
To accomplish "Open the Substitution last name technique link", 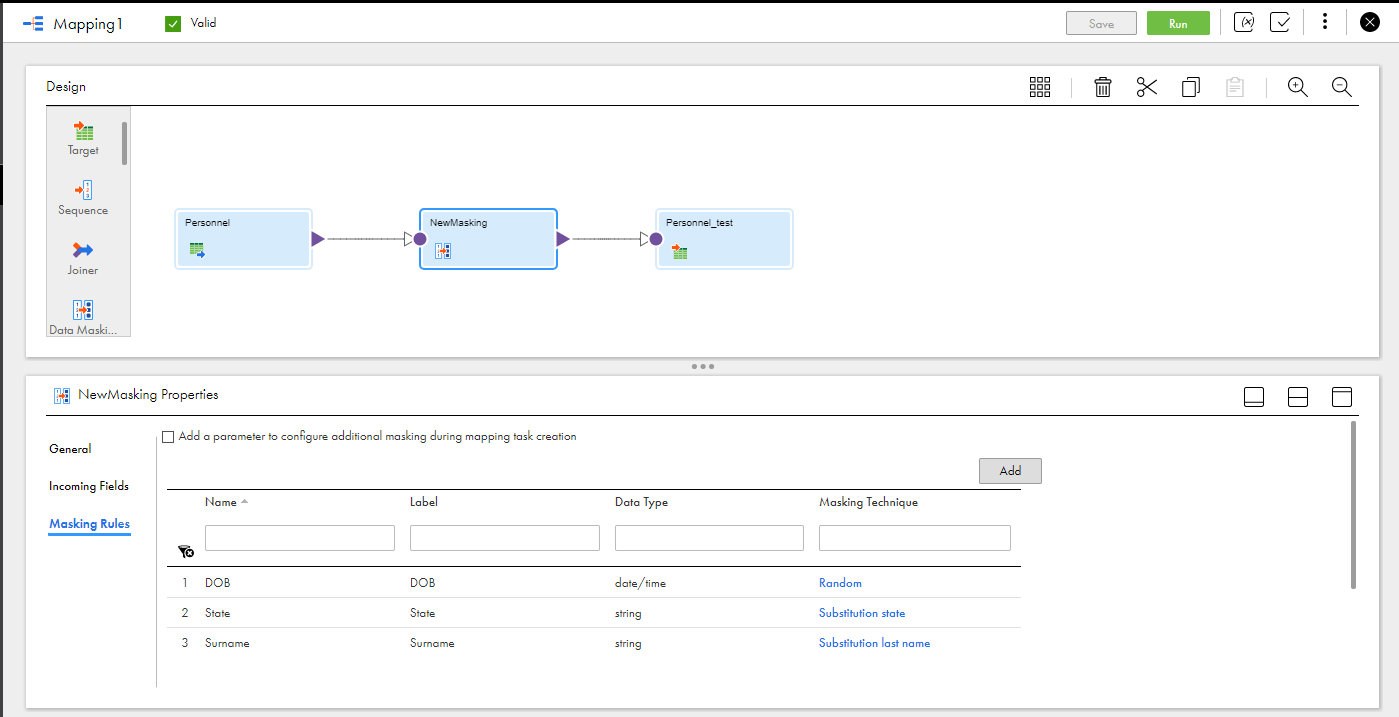I will [x=874, y=643].
